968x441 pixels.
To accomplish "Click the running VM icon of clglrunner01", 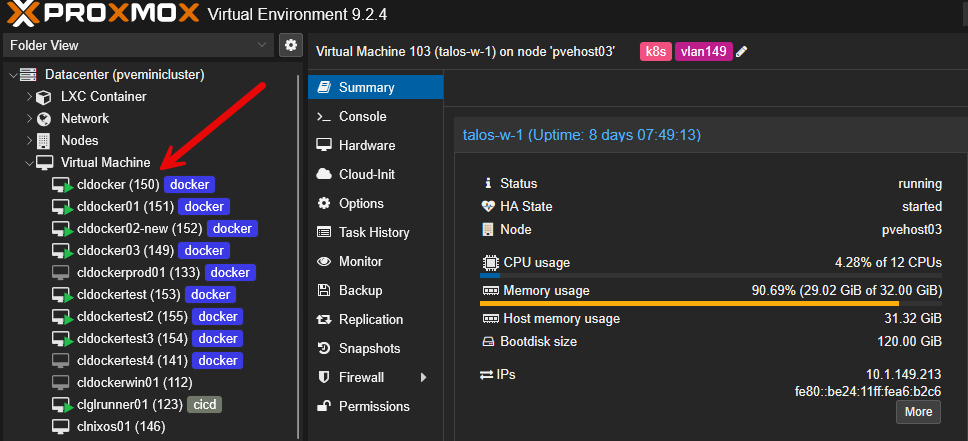I will point(62,405).
